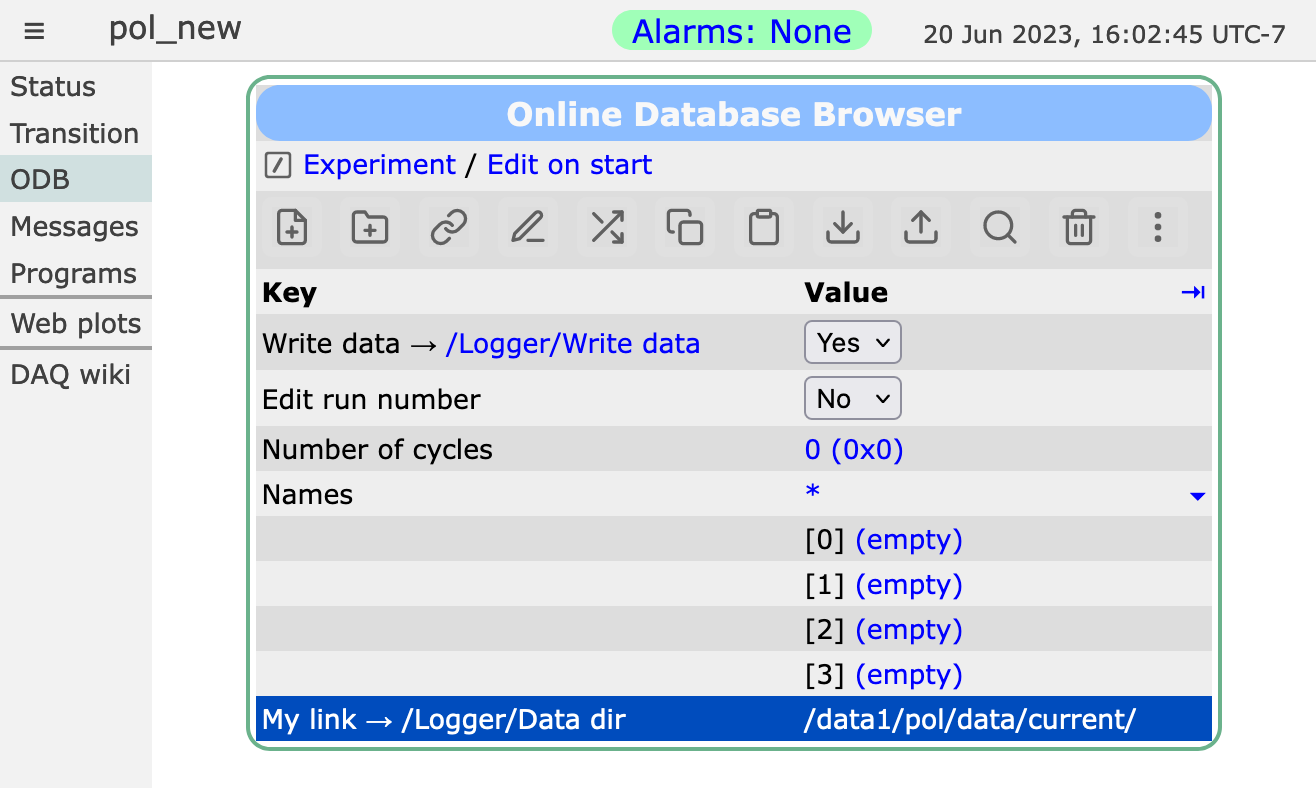
Task: Open the Transition page
Action: pyautogui.click(x=76, y=133)
